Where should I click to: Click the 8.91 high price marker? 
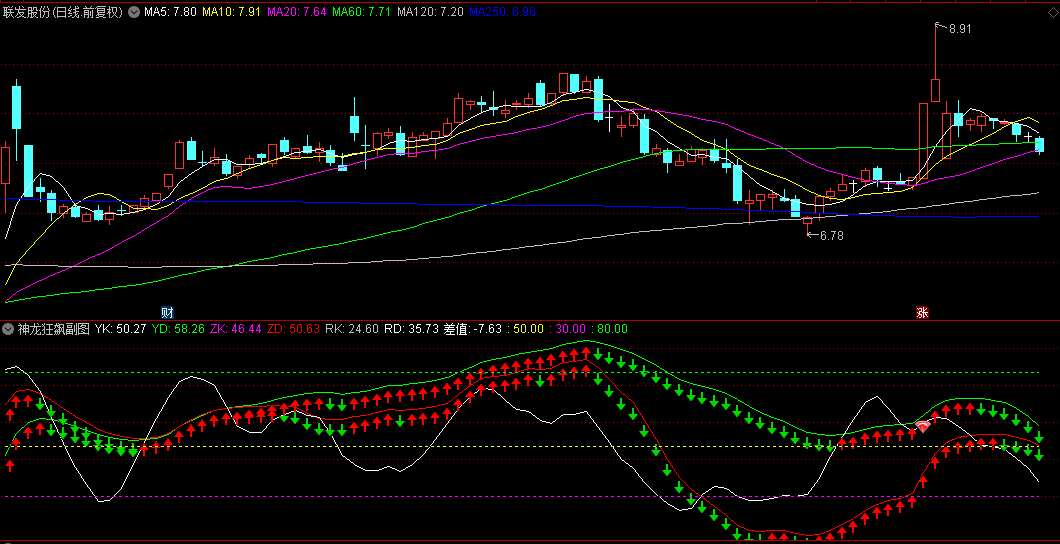tap(960, 28)
